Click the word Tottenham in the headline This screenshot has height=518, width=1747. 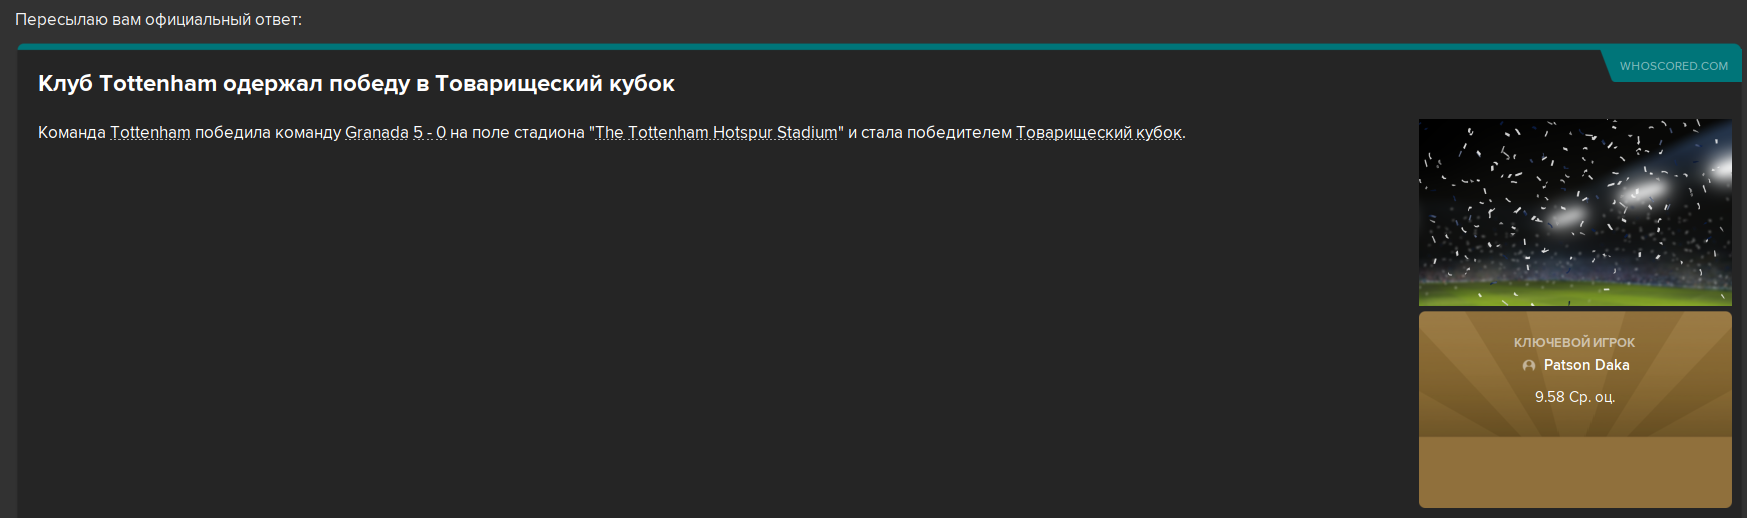pyautogui.click(x=158, y=84)
